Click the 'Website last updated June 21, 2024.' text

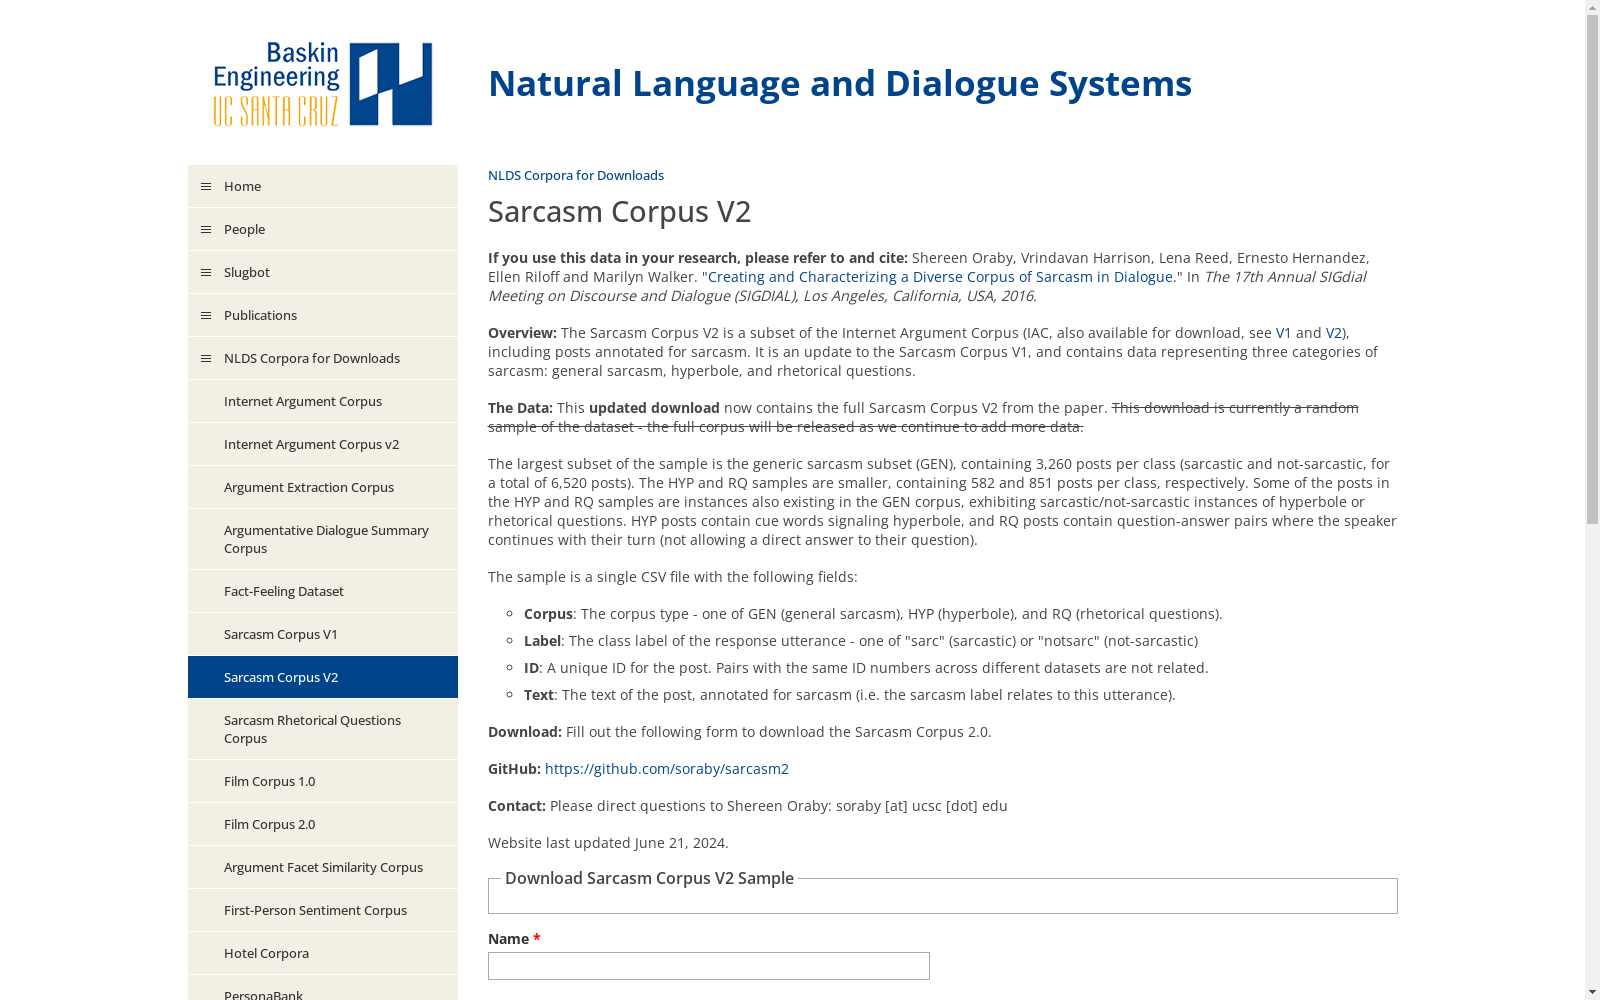click(608, 843)
